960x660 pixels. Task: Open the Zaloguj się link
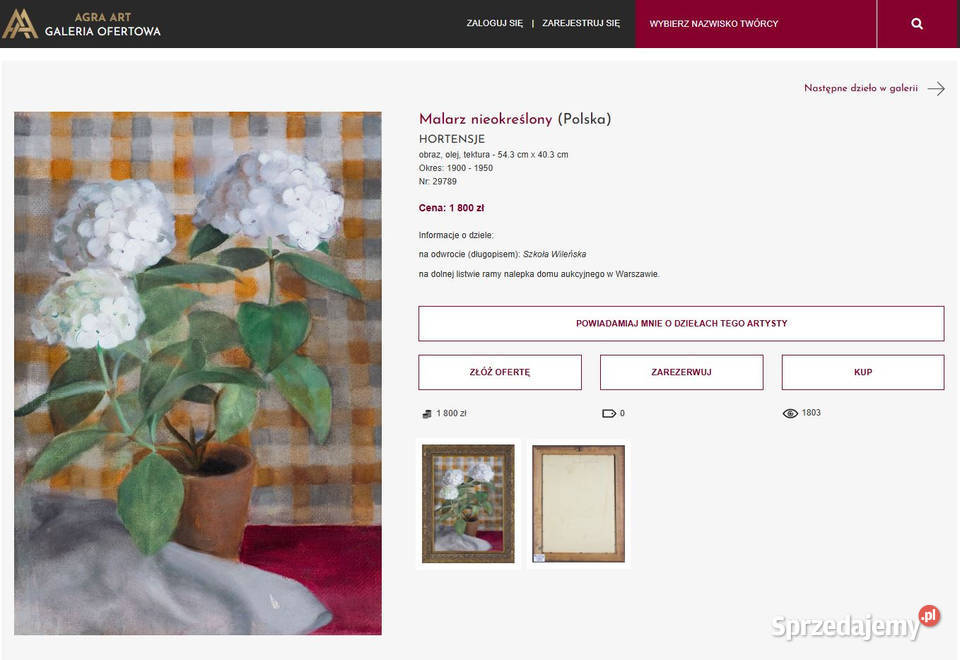[495, 23]
